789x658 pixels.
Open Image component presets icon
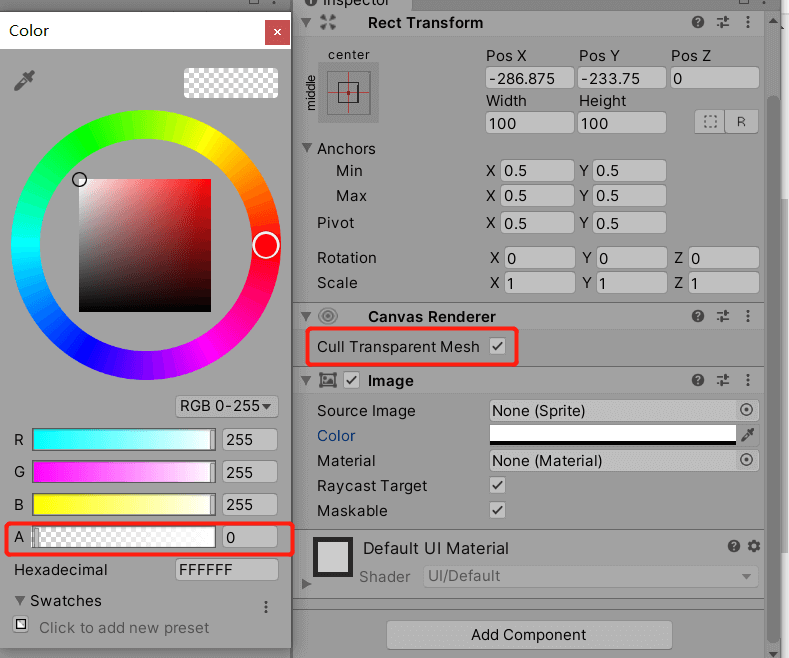(x=723, y=380)
